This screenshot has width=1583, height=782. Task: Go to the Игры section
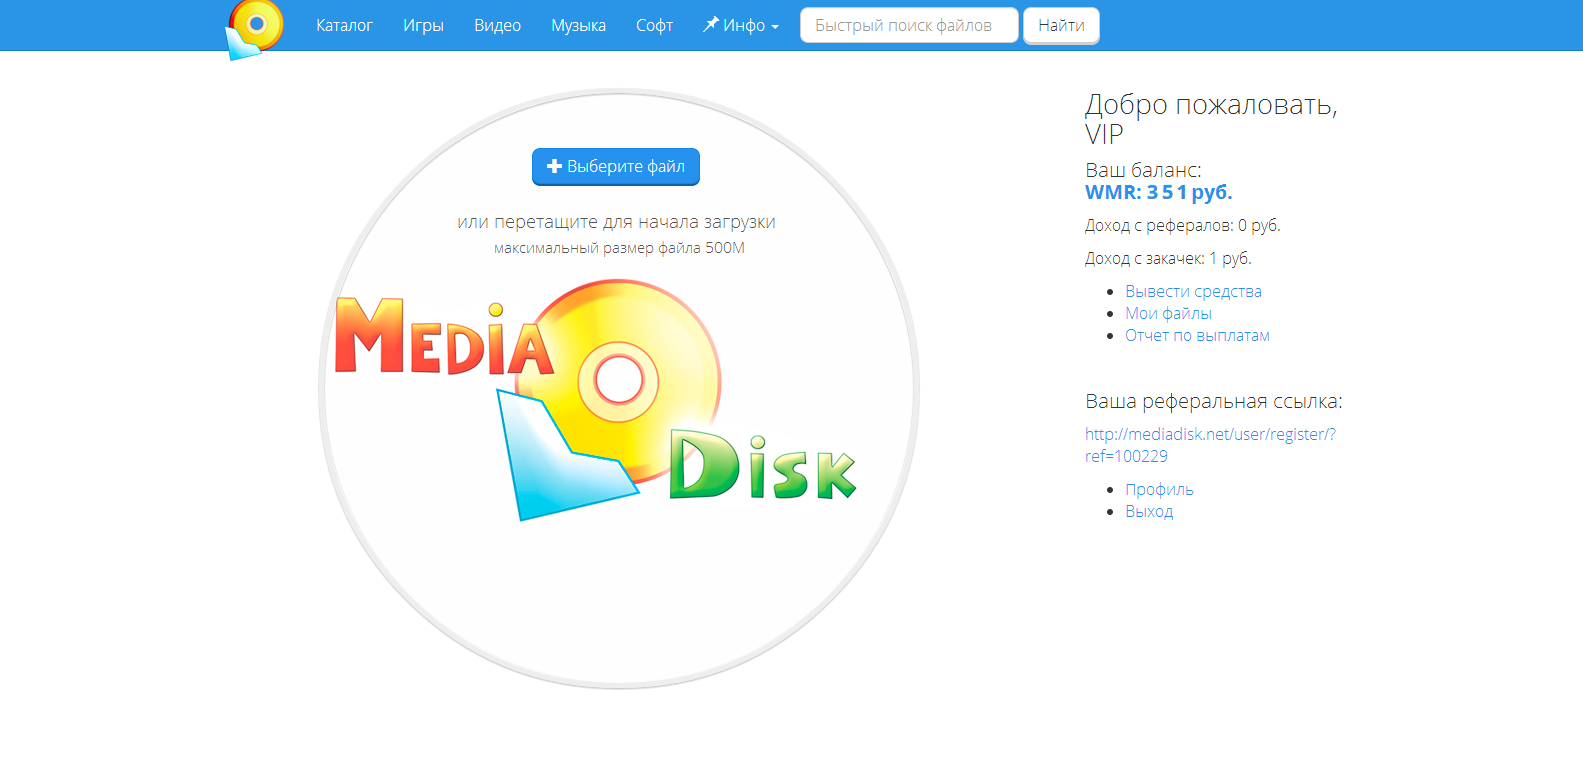(x=423, y=25)
